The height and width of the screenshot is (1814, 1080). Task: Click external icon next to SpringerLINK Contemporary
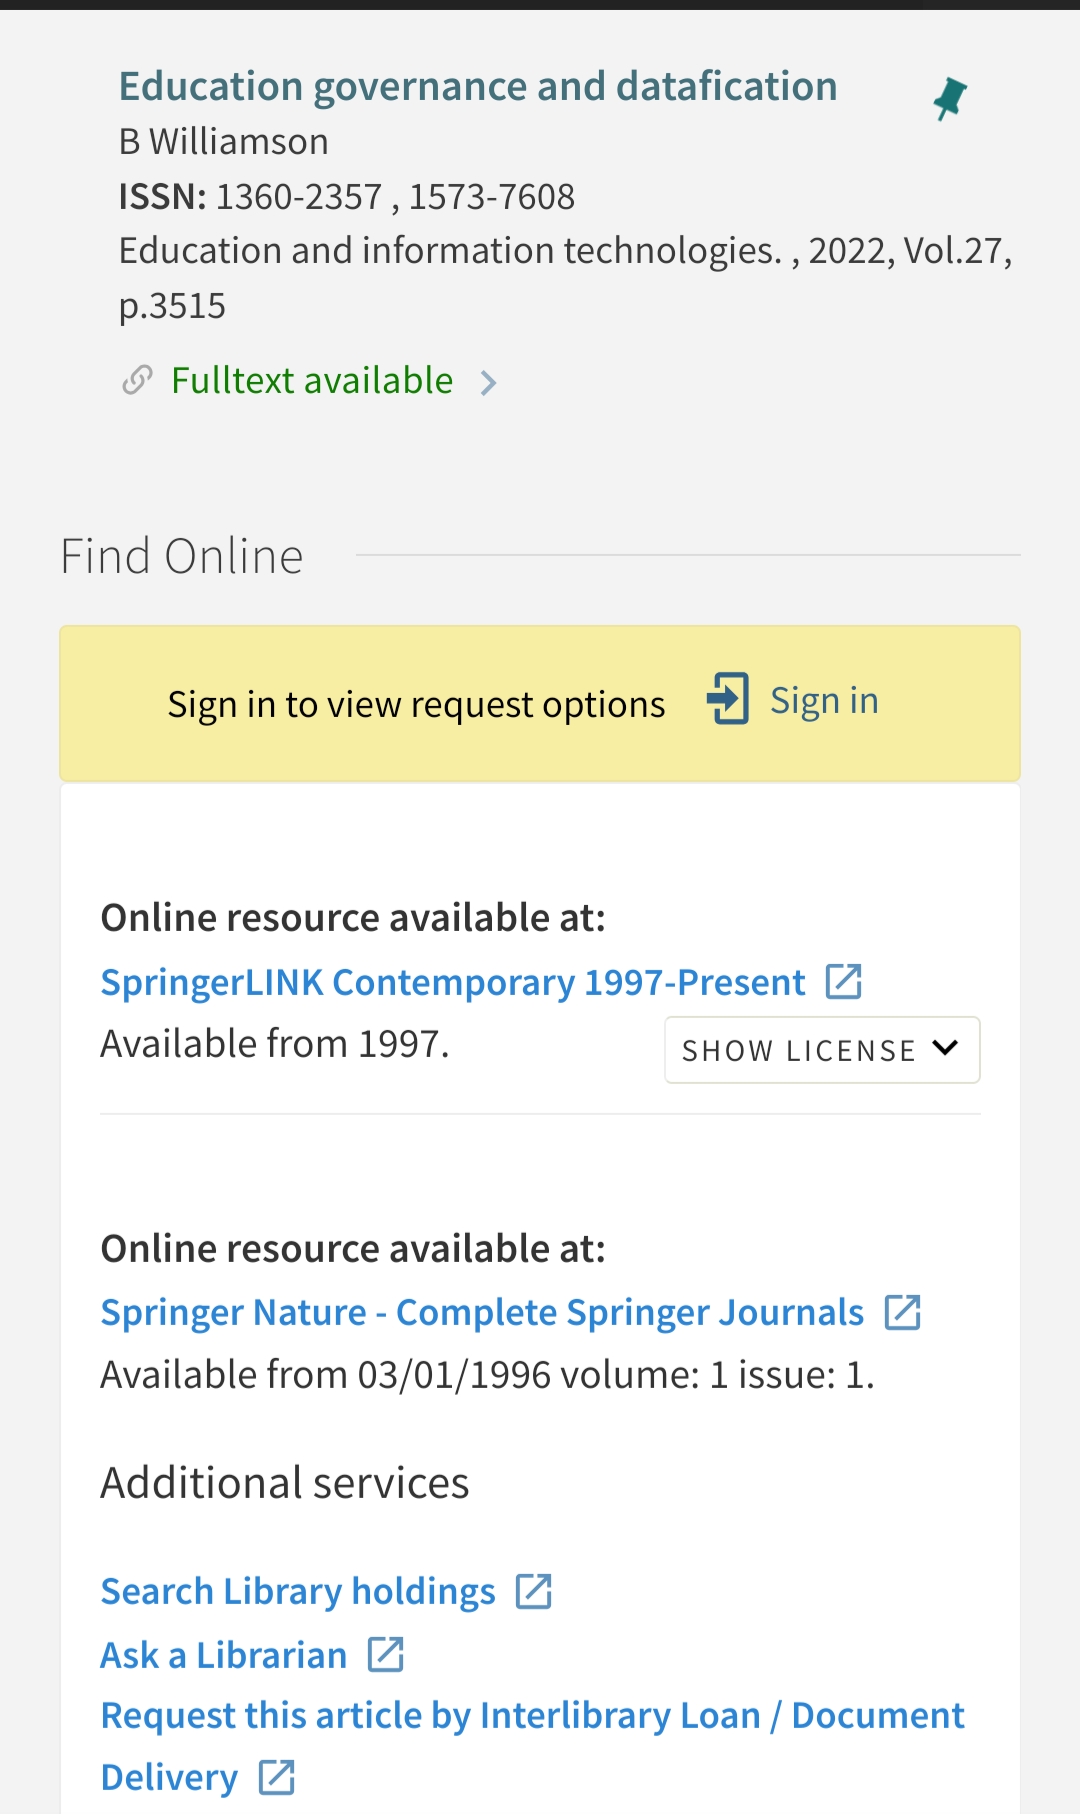click(x=843, y=982)
